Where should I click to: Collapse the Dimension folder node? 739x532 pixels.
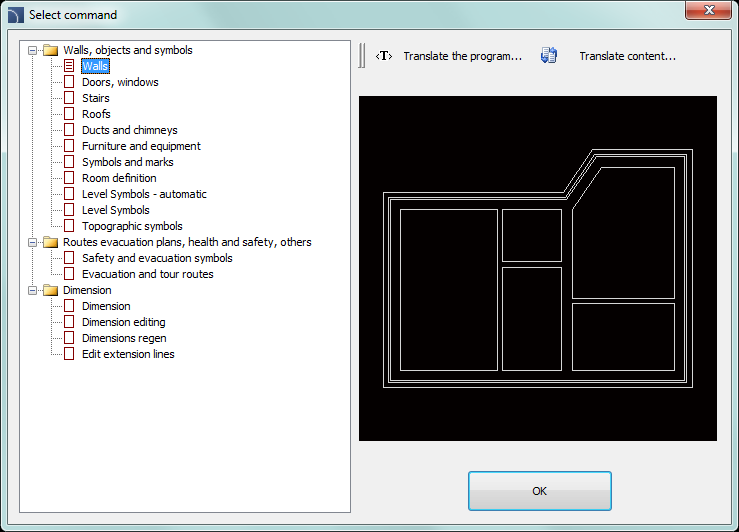[x=33, y=290]
